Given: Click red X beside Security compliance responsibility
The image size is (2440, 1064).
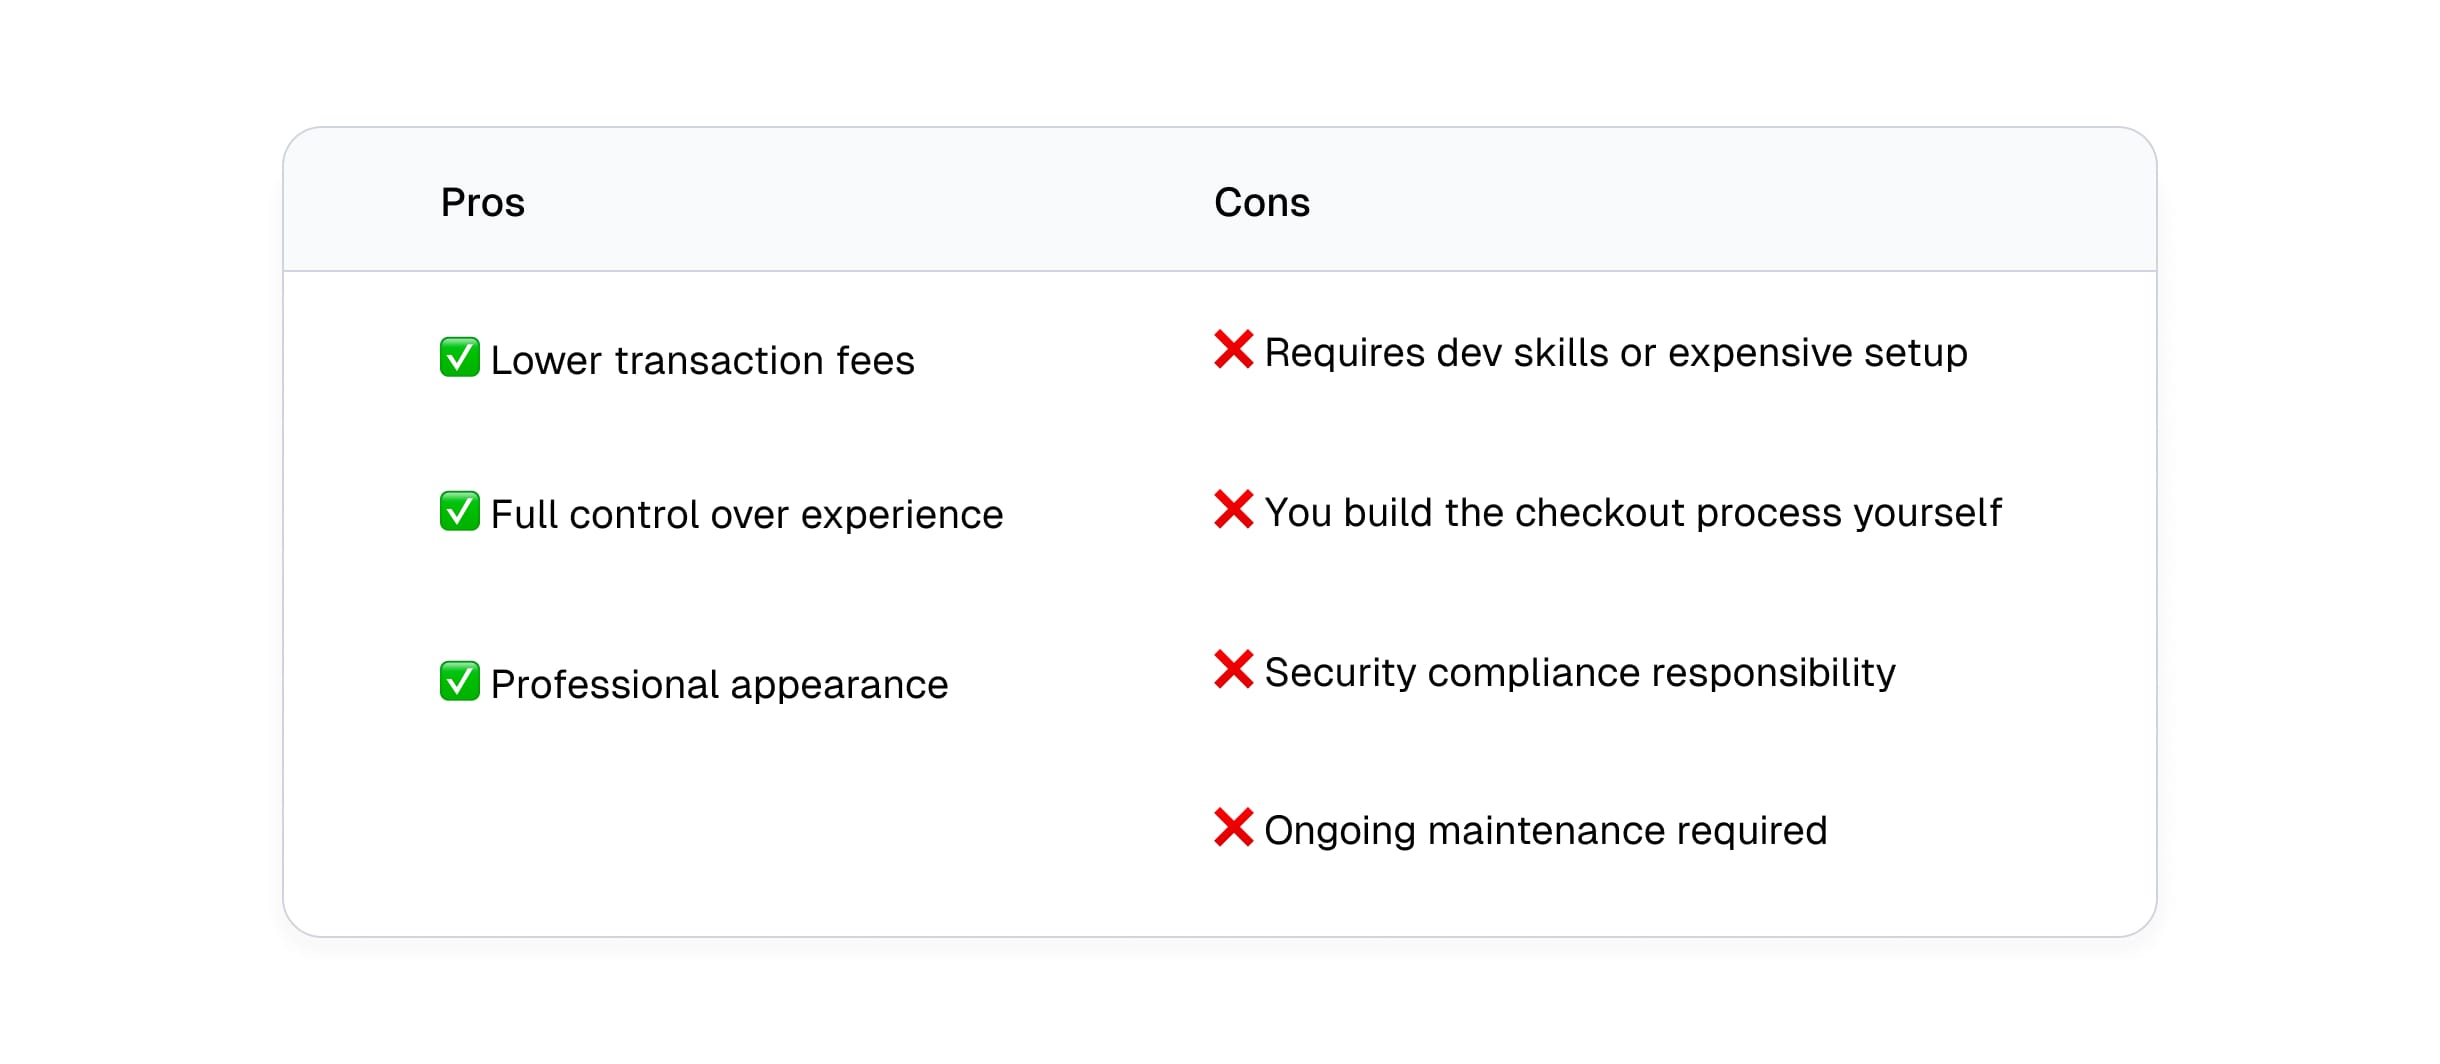Looking at the screenshot, I should click(x=1234, y=669).
